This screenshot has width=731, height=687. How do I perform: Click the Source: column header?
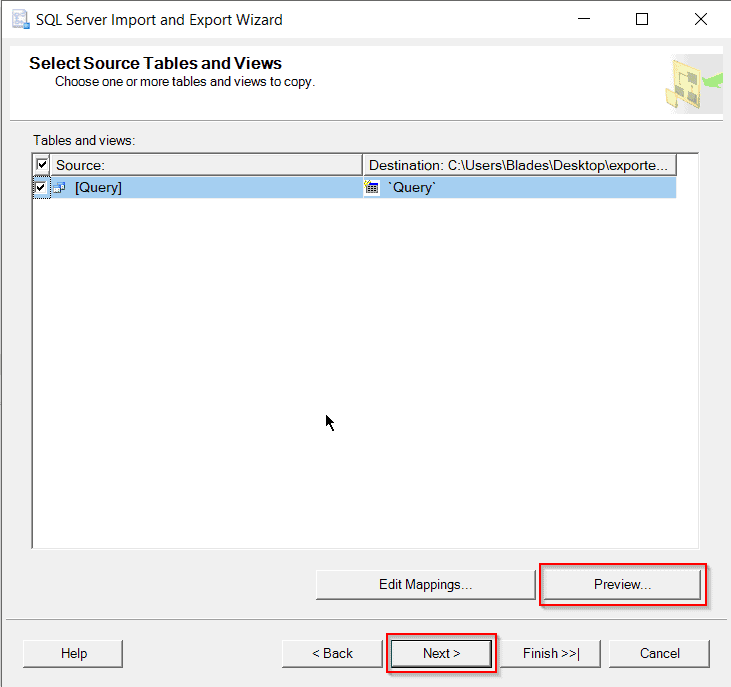[206, 165]
